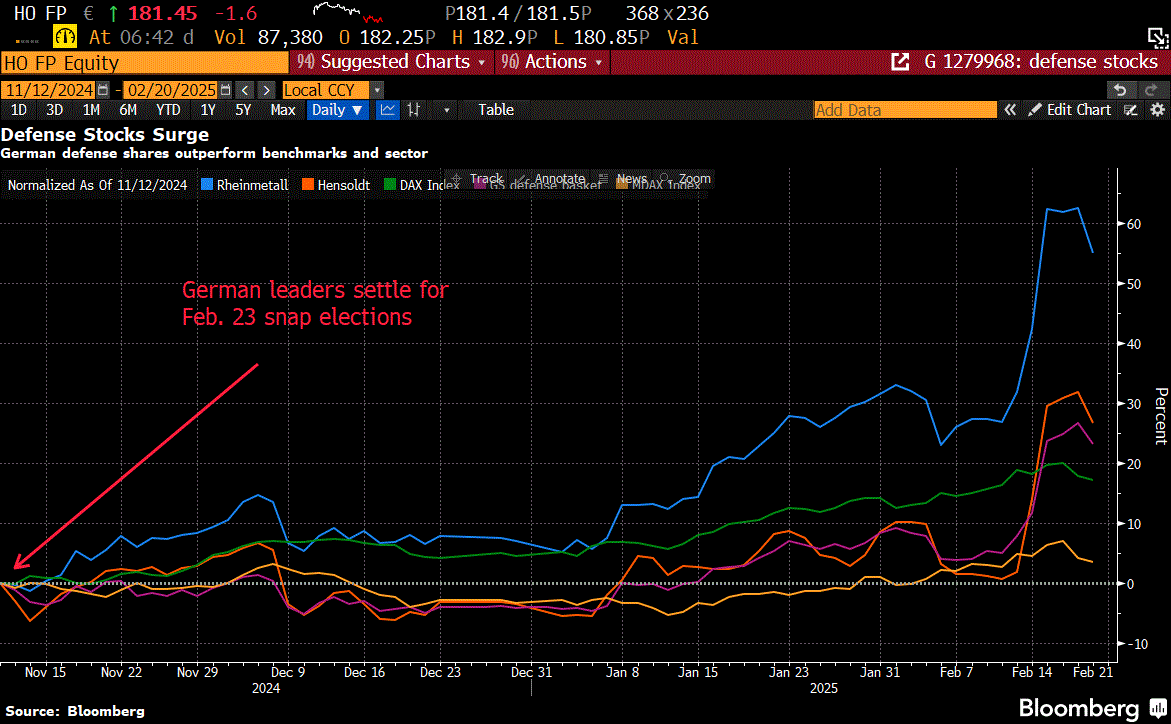Click the Rheinmetall blue legend swatch

(207, 185)
